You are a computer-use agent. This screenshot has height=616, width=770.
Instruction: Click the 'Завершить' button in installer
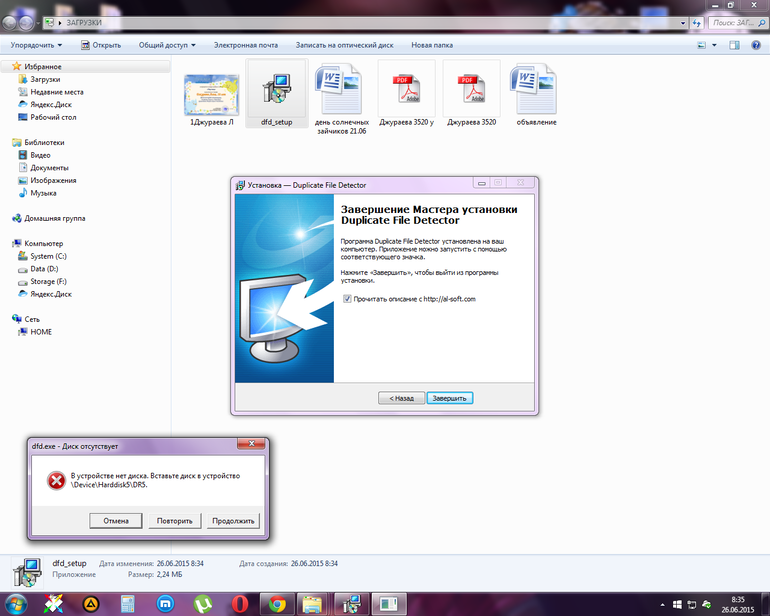pyautogui.click(x=449, y=397)
